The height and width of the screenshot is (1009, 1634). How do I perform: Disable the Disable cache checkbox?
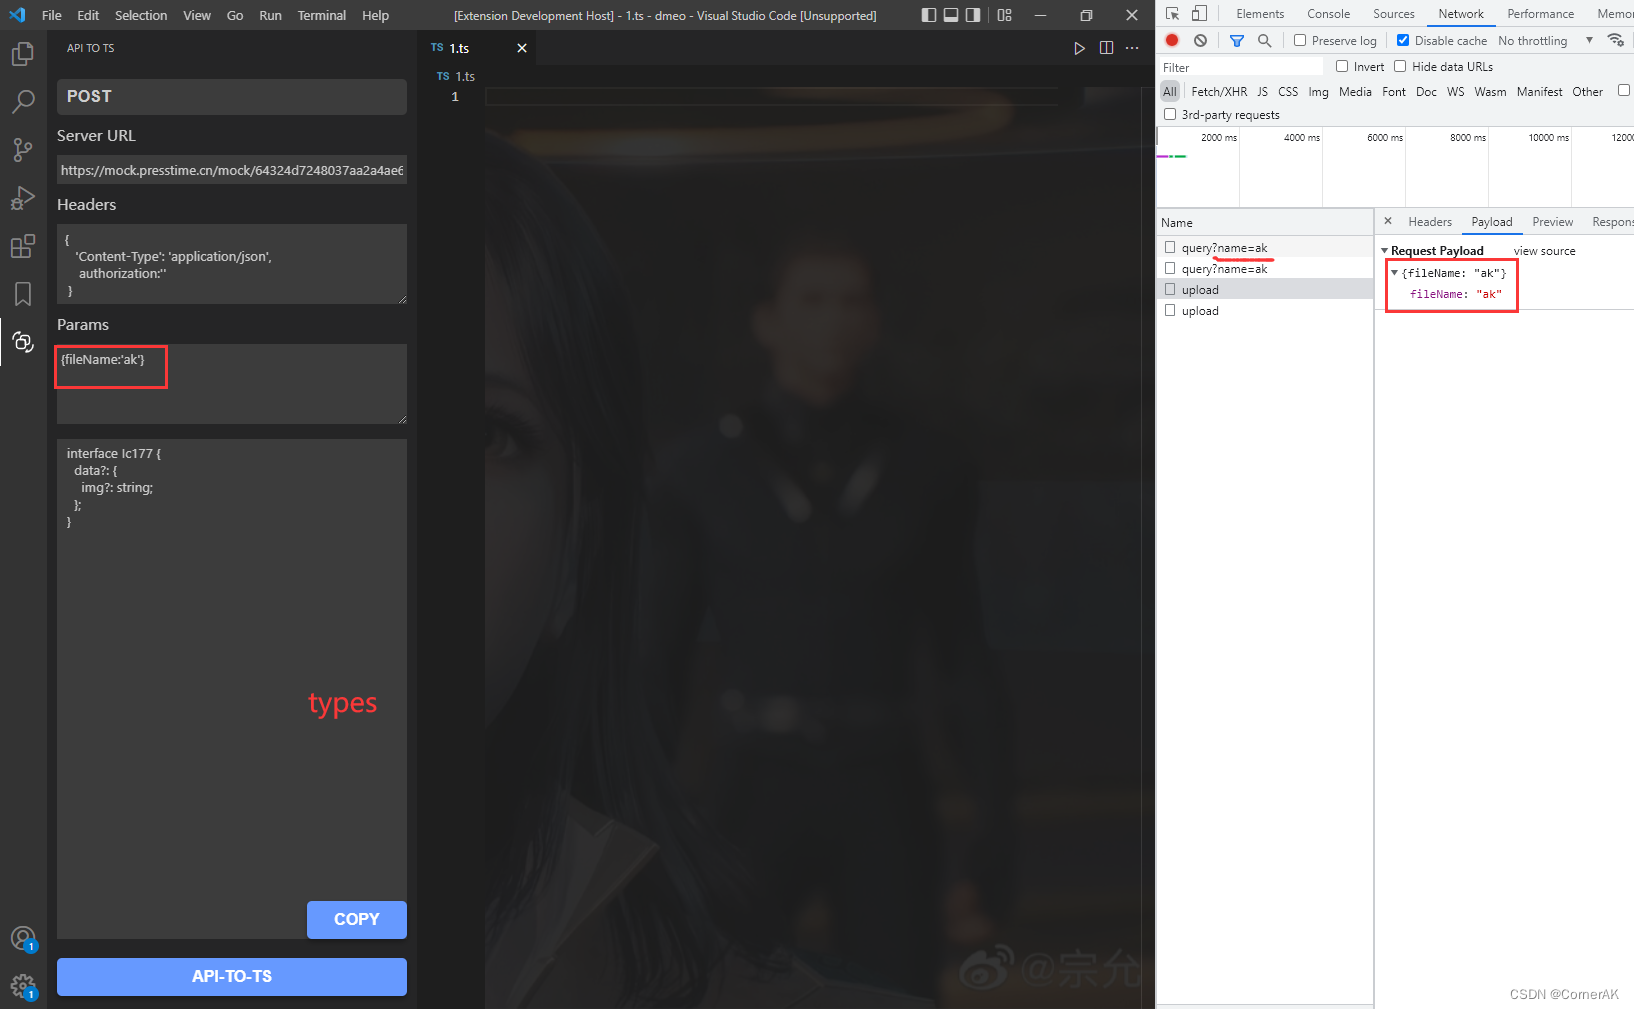point(1402,40)
